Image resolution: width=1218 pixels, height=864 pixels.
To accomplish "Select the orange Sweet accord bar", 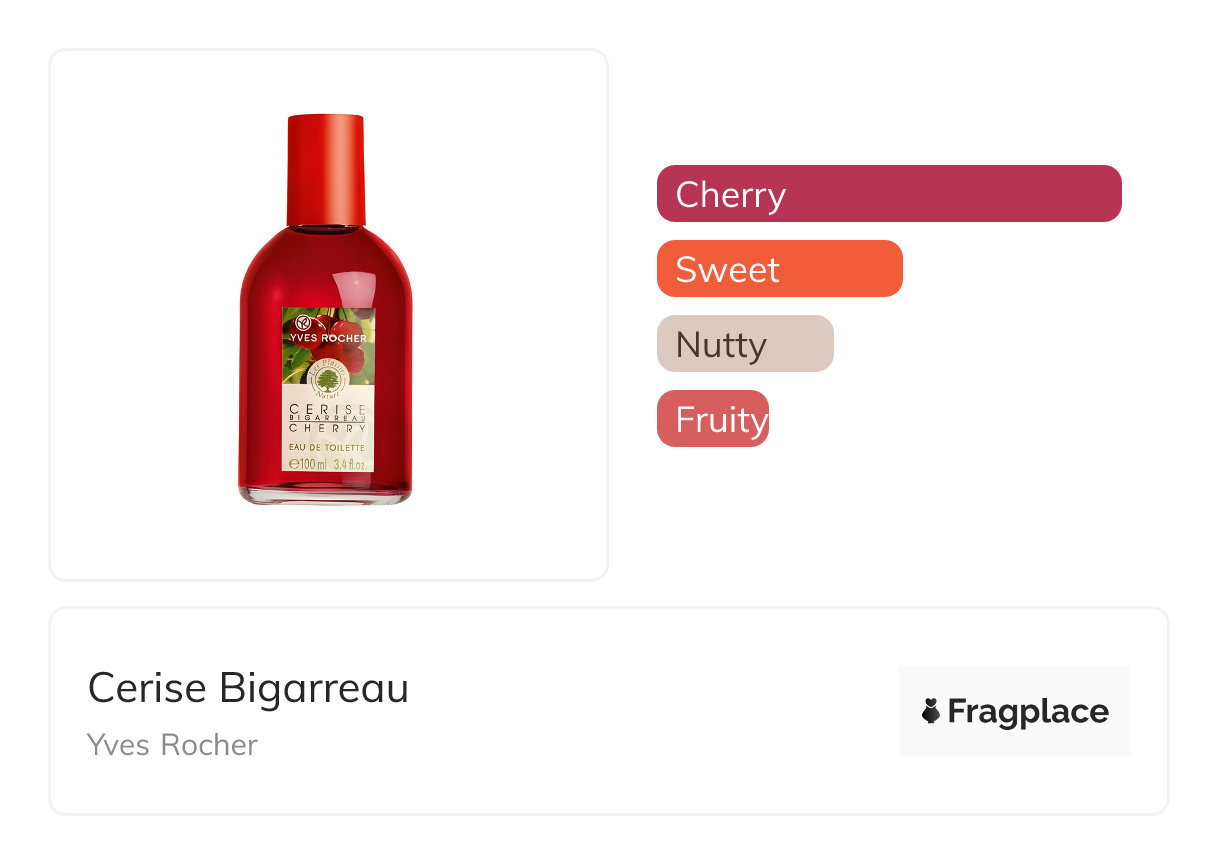I will coord(779,269).
